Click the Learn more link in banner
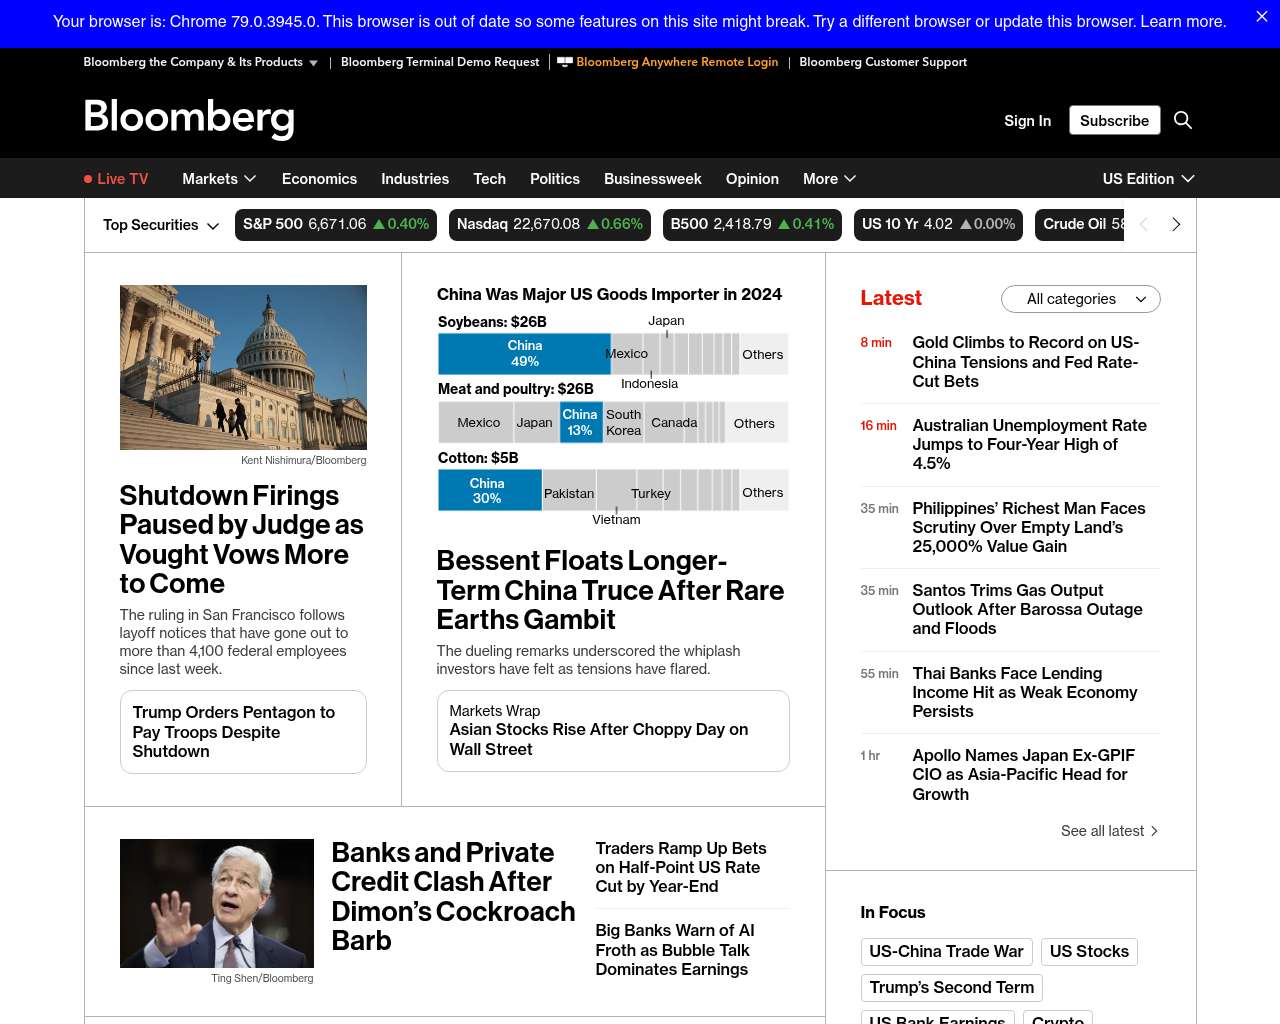This screenshot has height=1024, width=1280. [1183, 21]
